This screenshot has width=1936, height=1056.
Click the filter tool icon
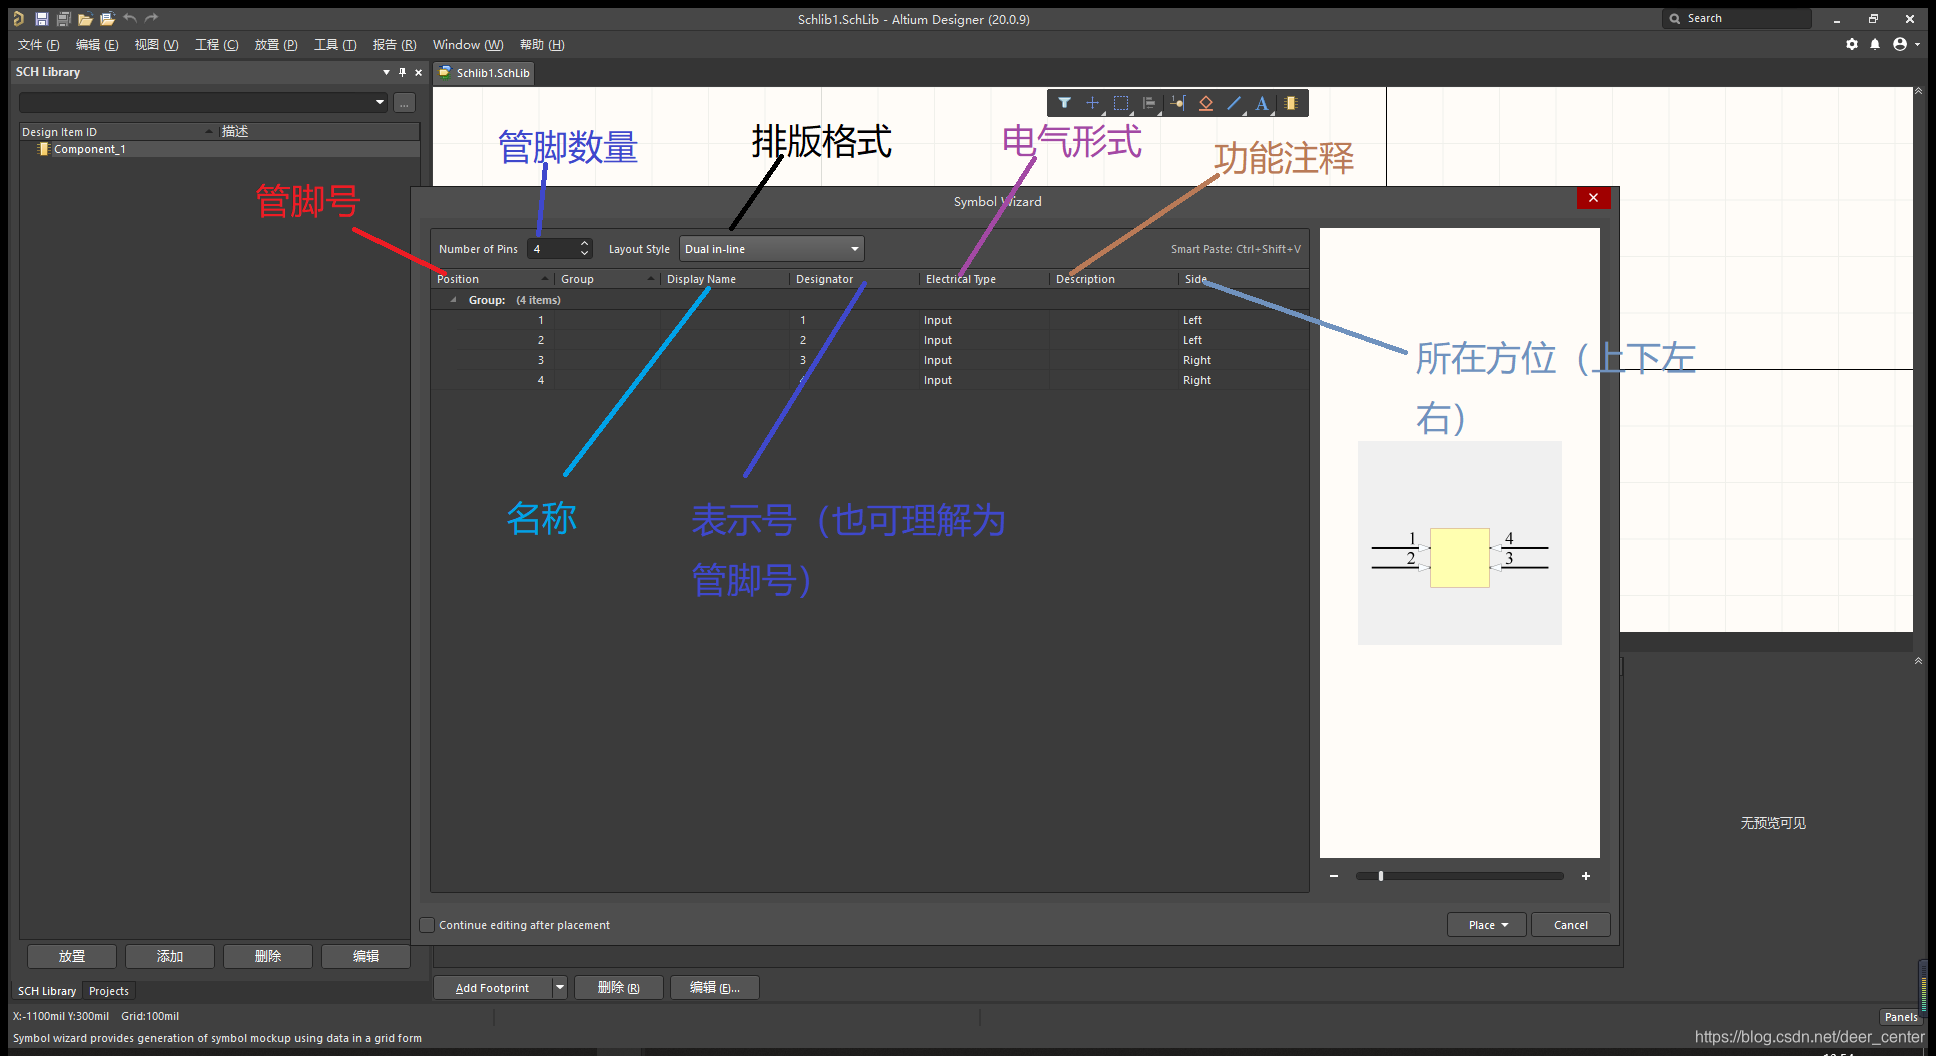[1064, 103]
